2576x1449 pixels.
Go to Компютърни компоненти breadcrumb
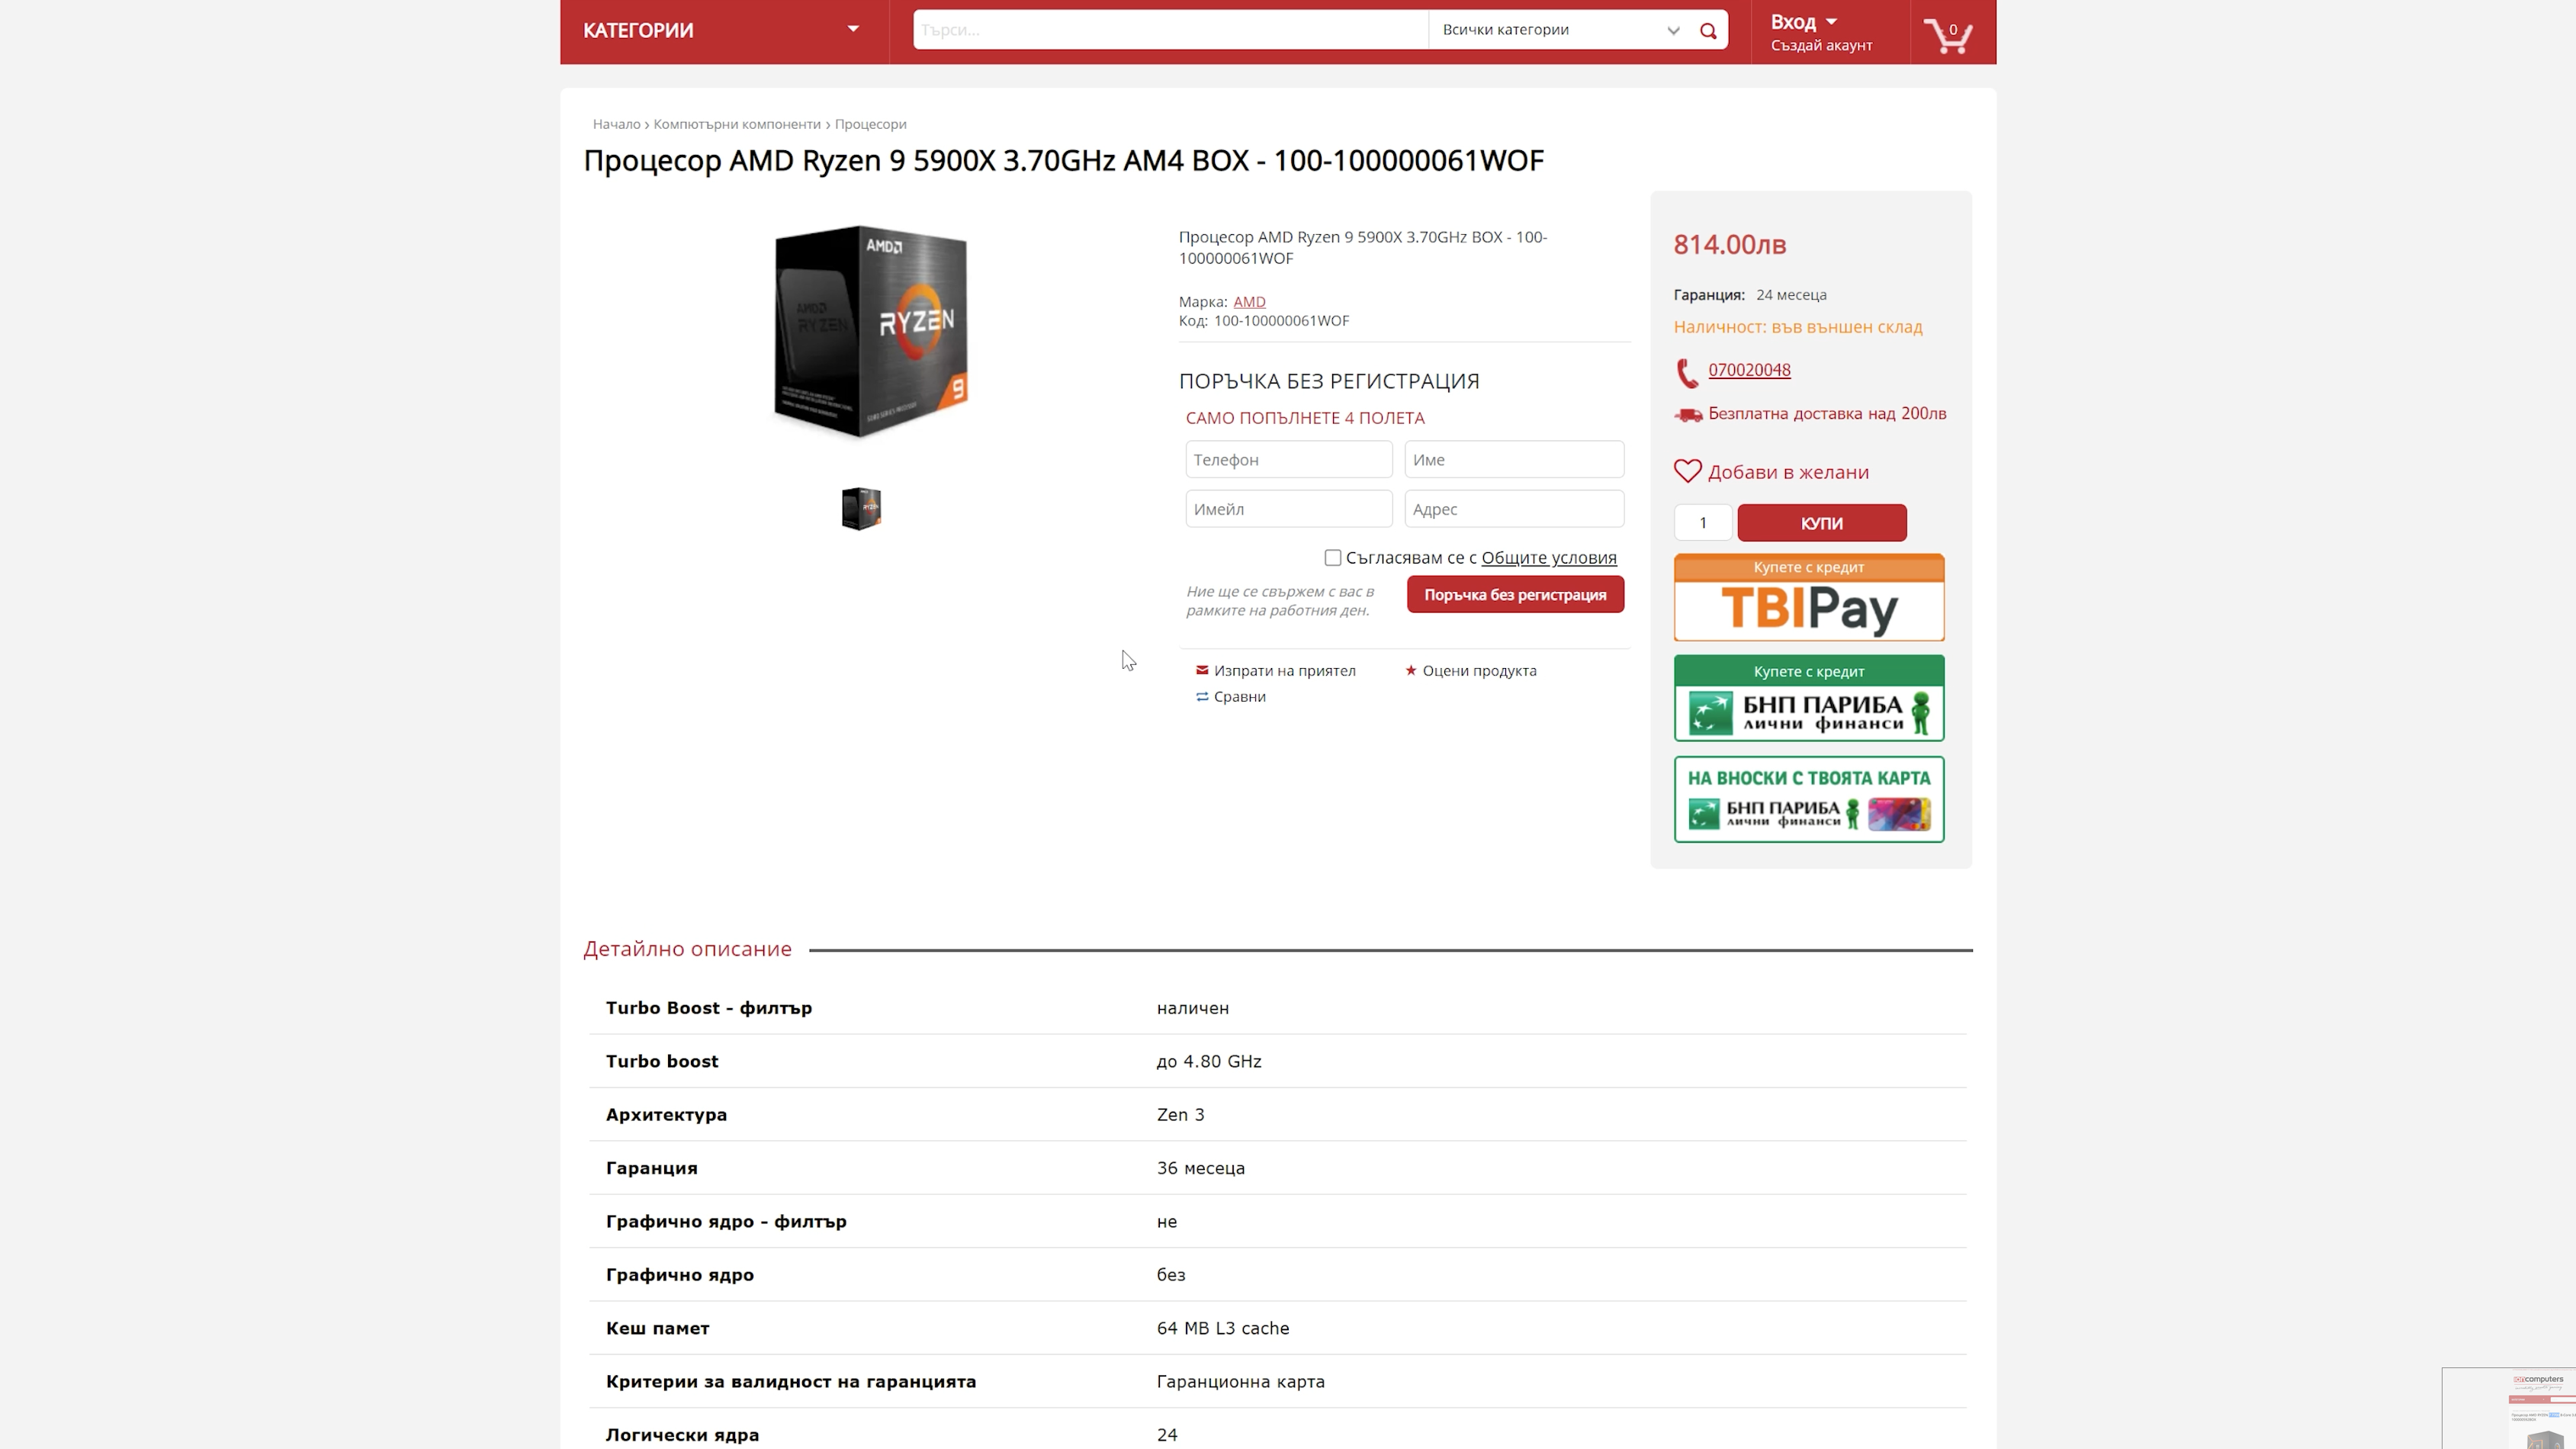[x=737, y=124]
